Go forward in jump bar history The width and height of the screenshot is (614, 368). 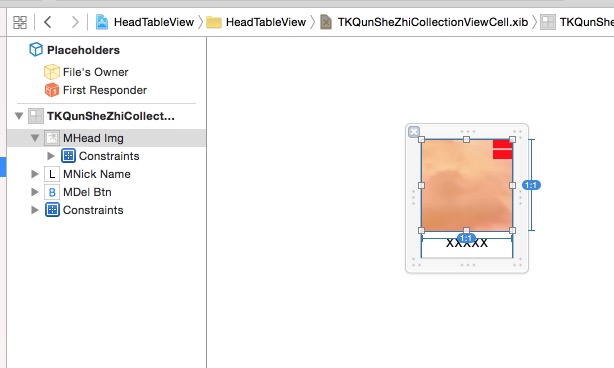click(75, 22)
